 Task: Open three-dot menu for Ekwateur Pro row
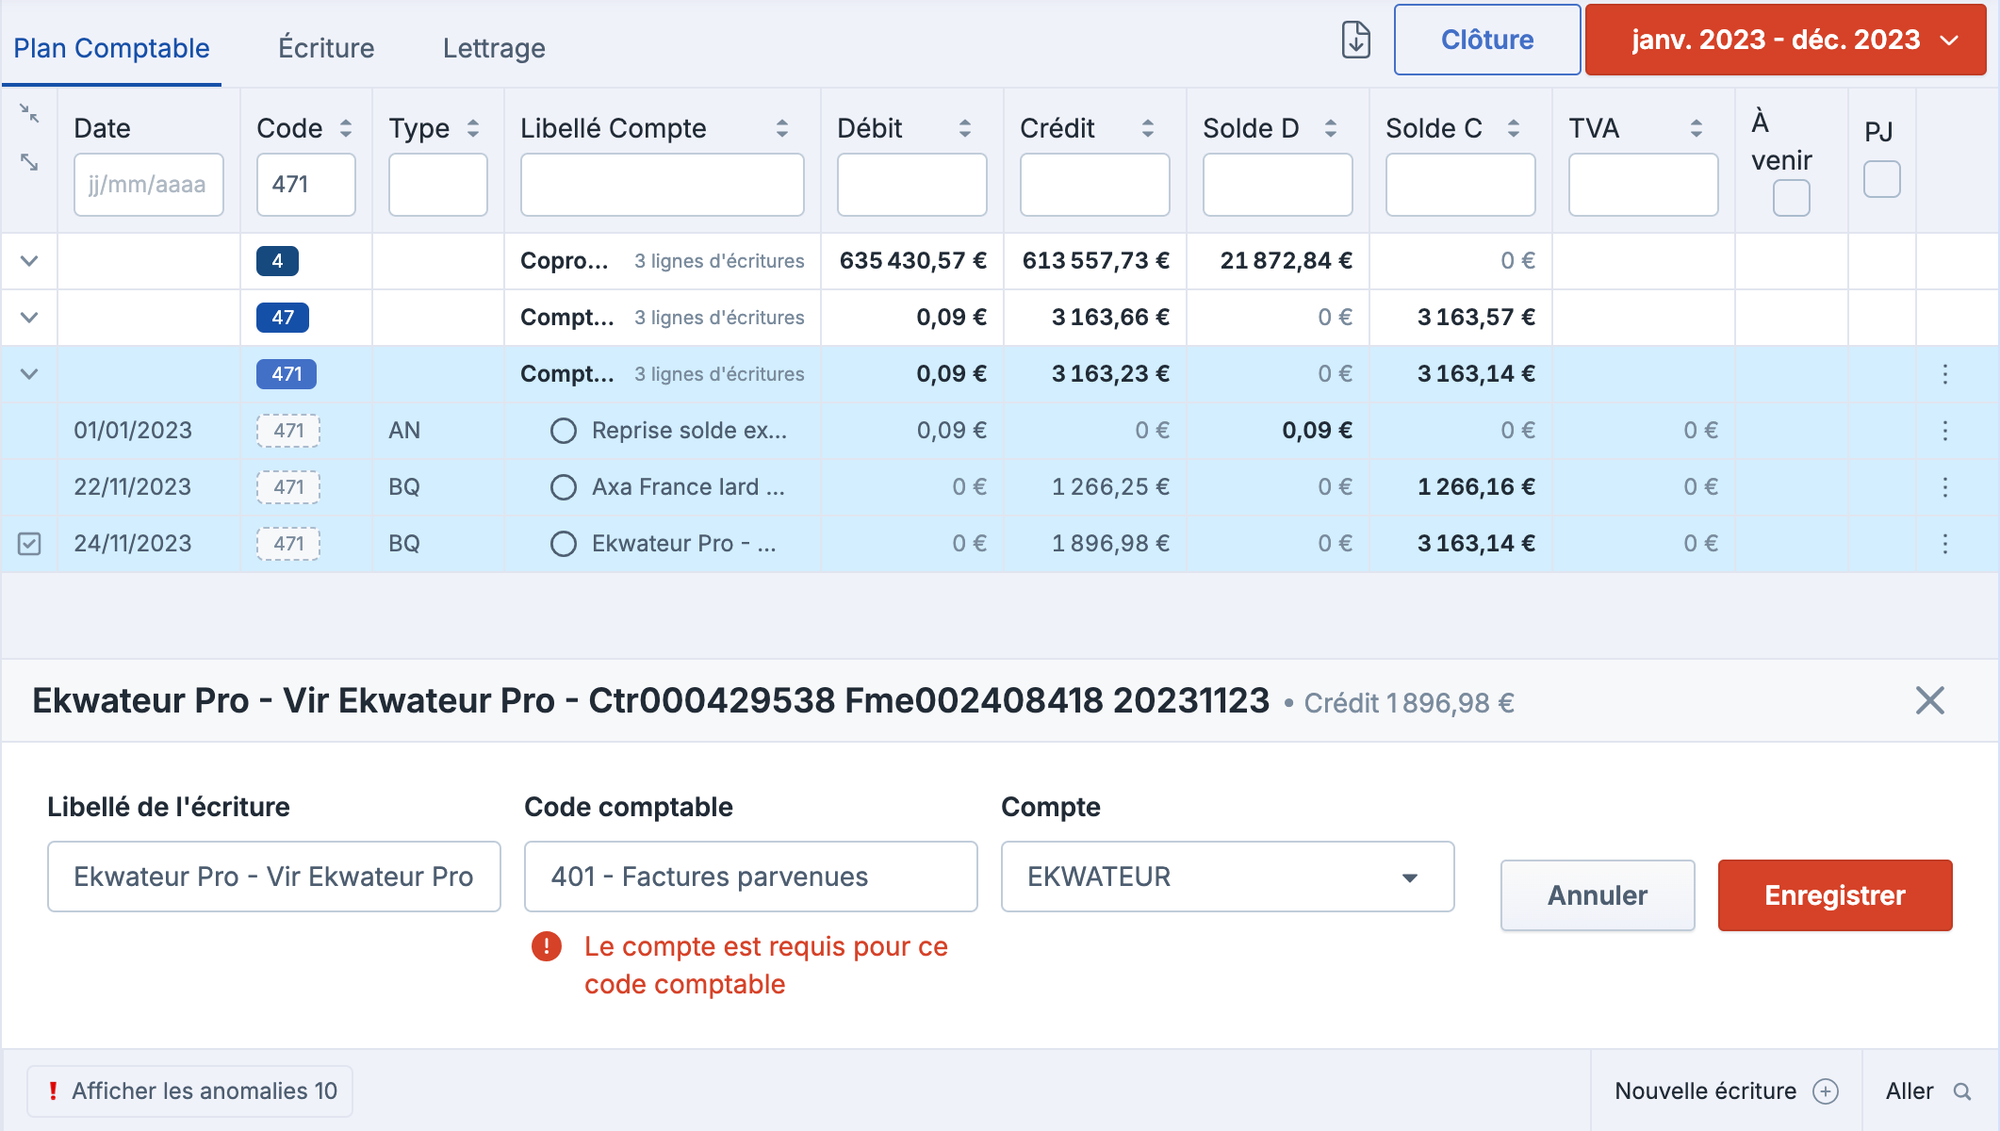1945,544
